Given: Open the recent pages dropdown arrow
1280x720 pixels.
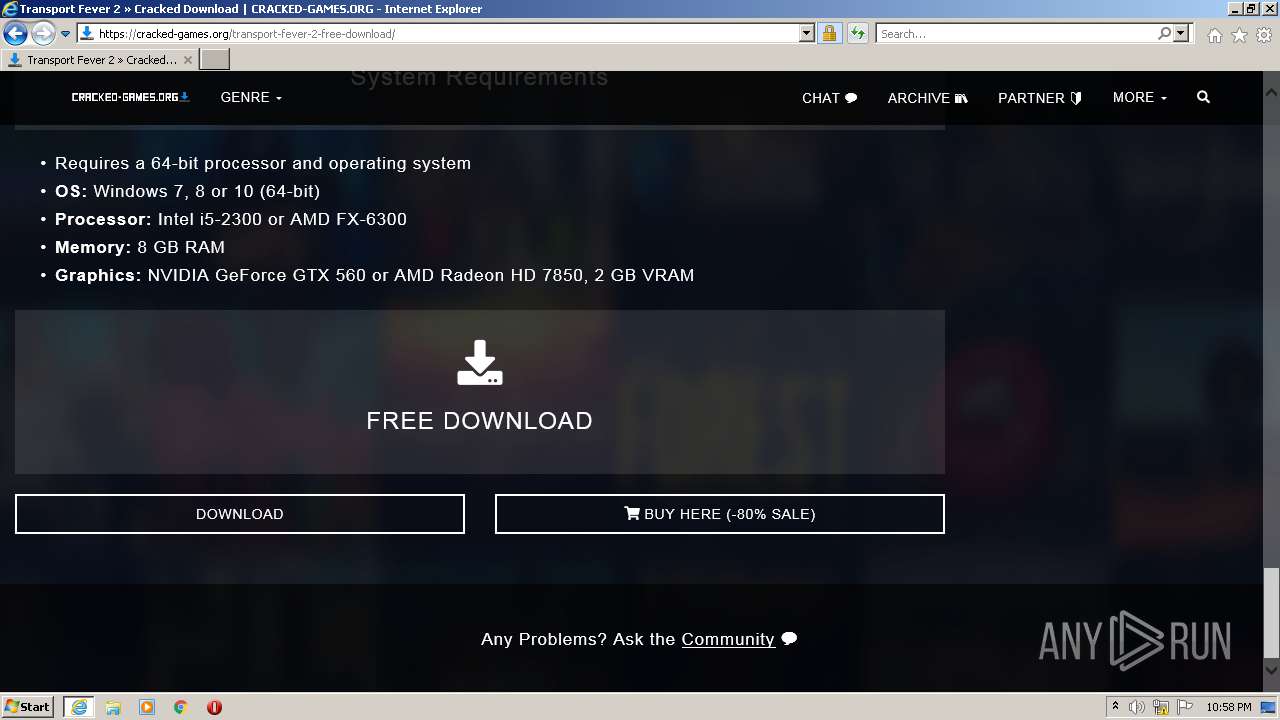Looking at the screenshot, I should (65, 34).
